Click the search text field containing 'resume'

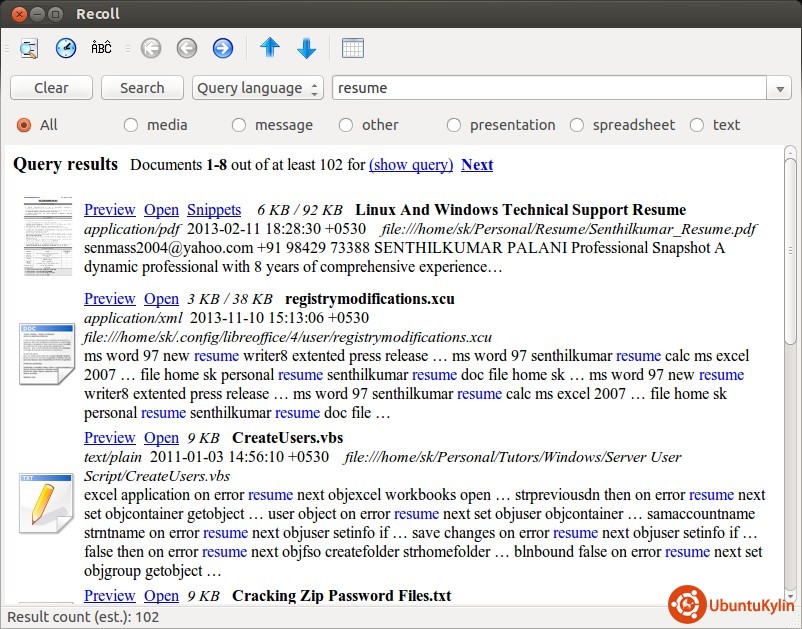coord(550,88)
